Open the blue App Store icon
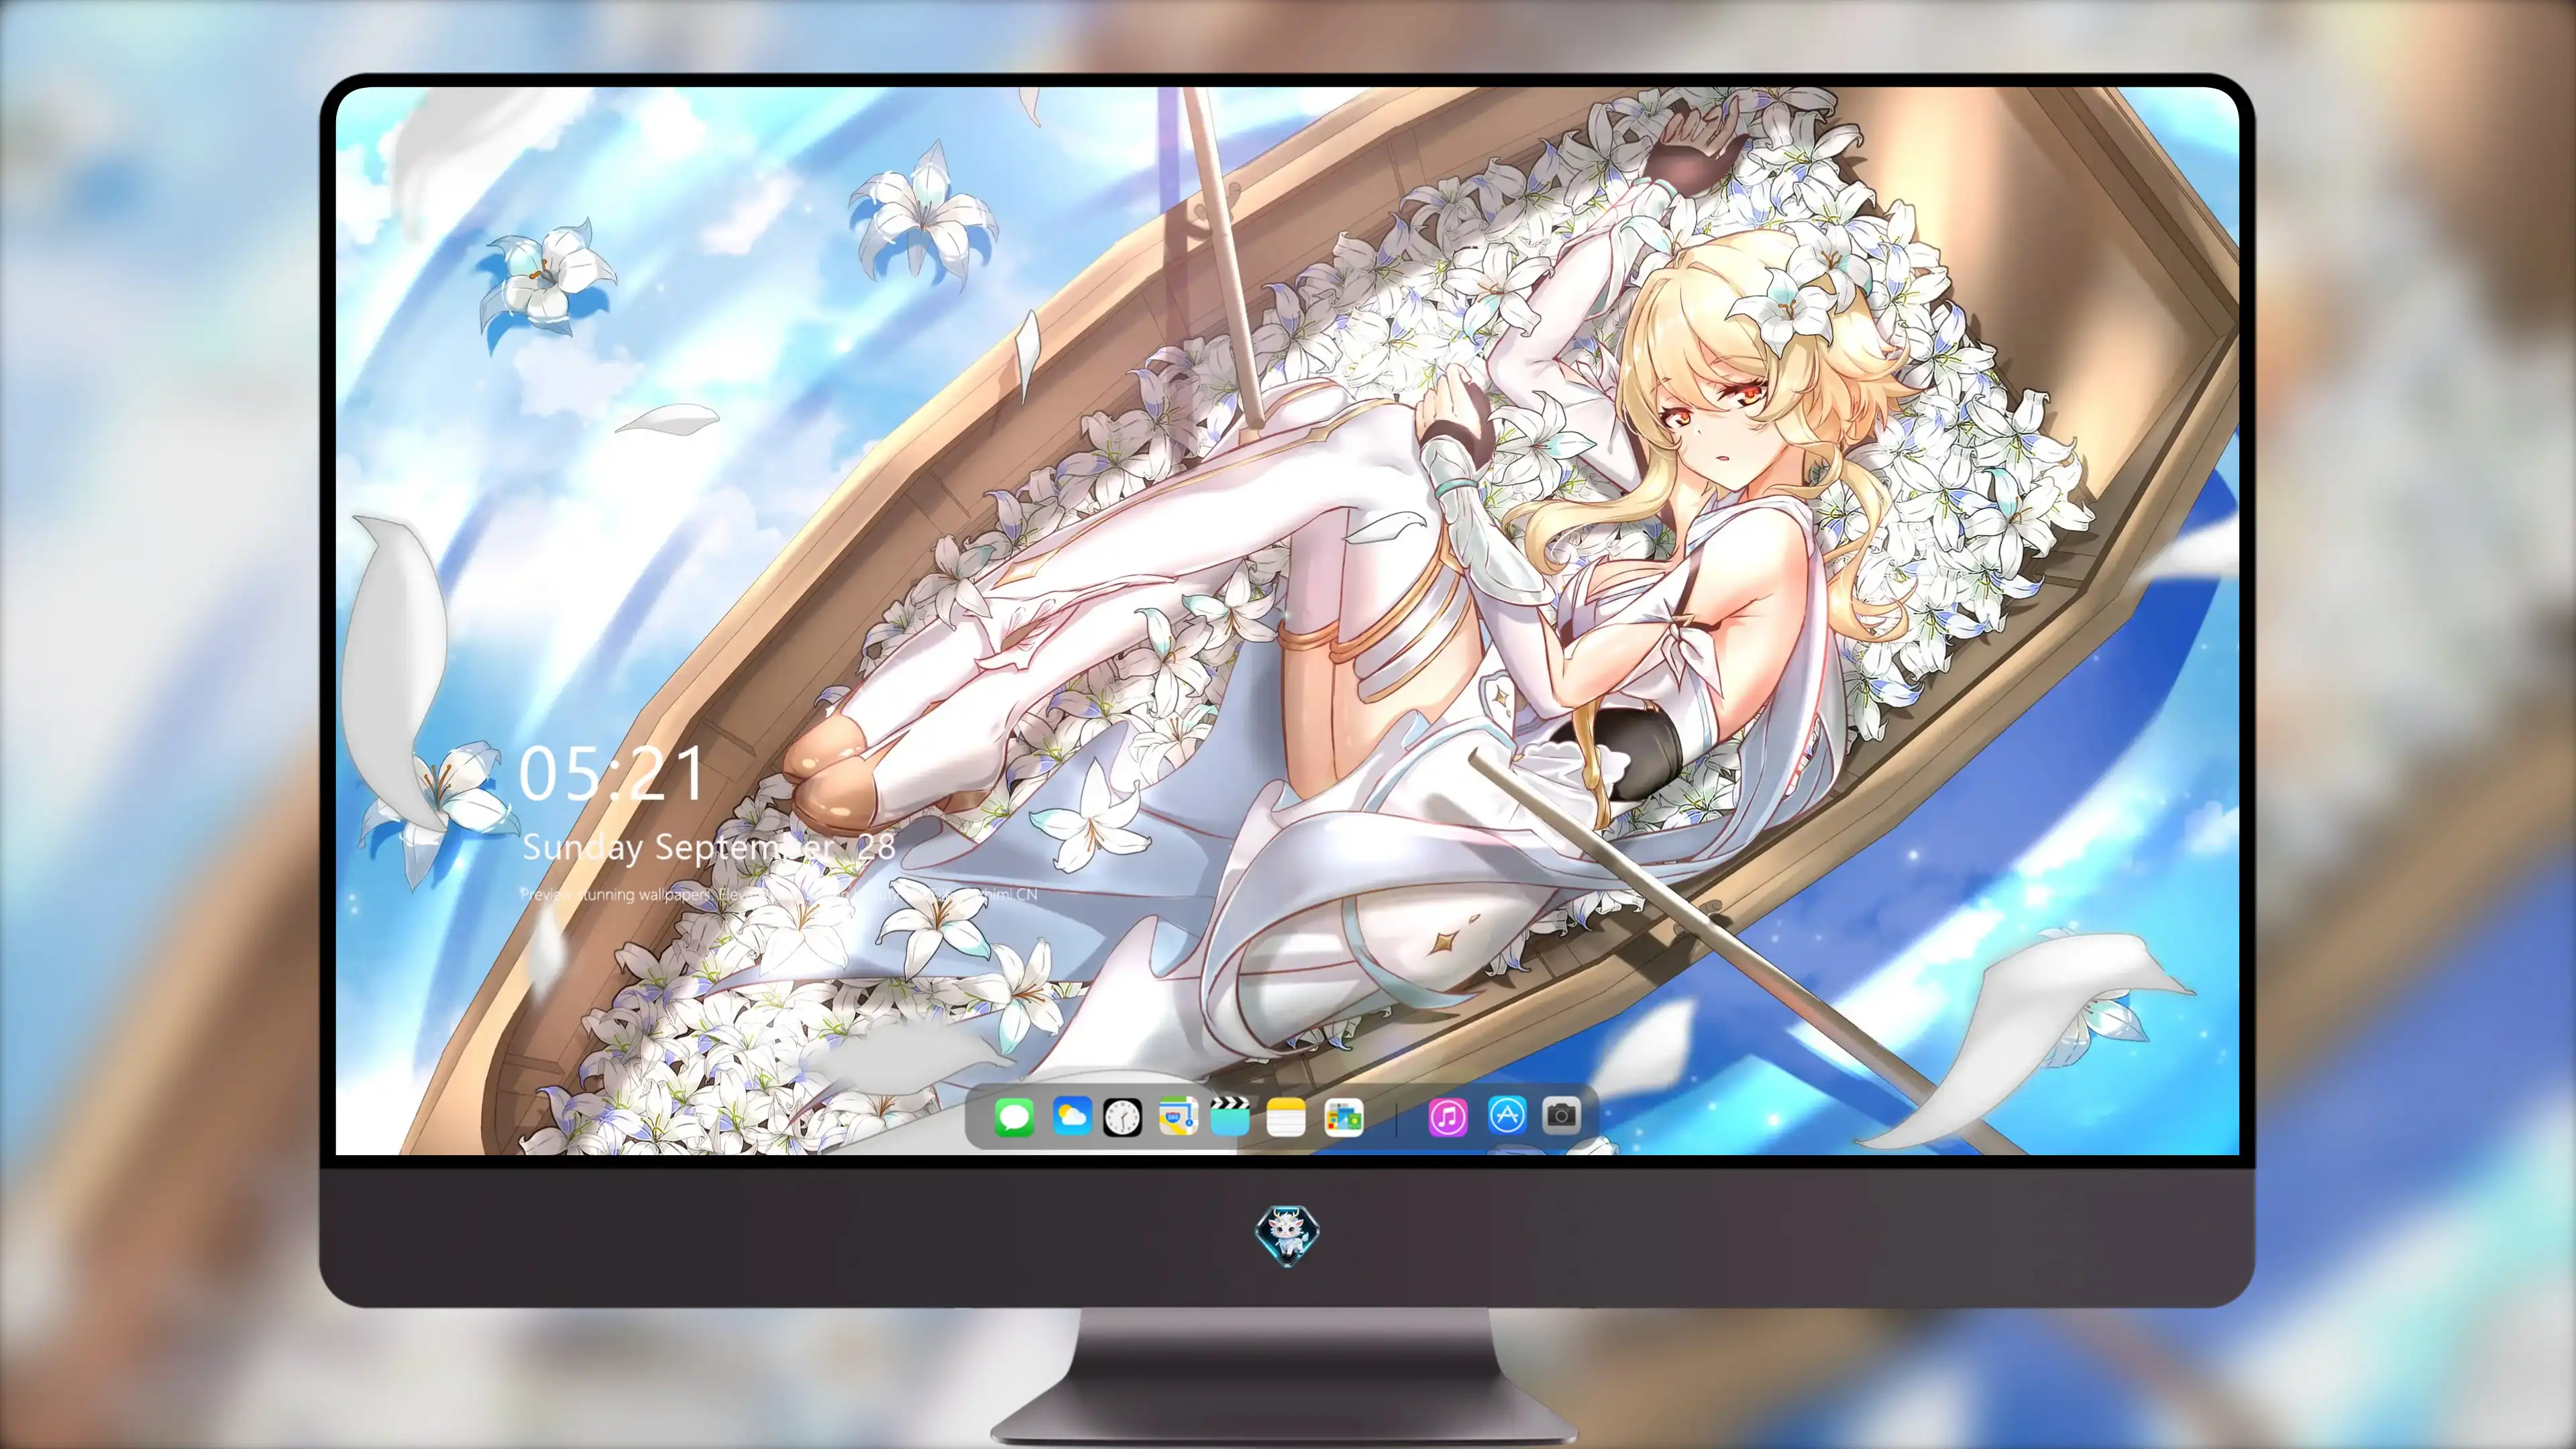Image resolution: width=2576 pixels, height=1449 pixels. click(1507, 1114)
